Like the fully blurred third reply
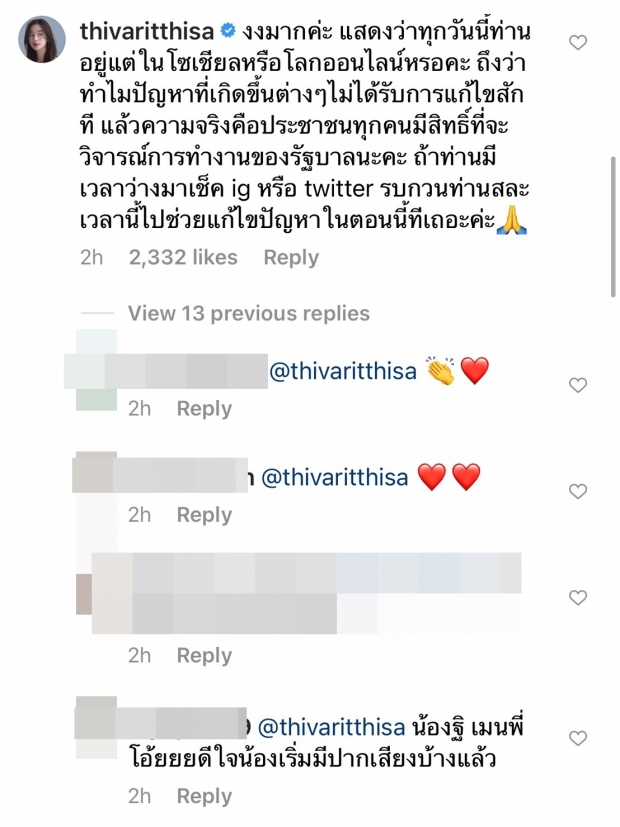The height and width of the screenshot is (827, 620). [578, 597]
